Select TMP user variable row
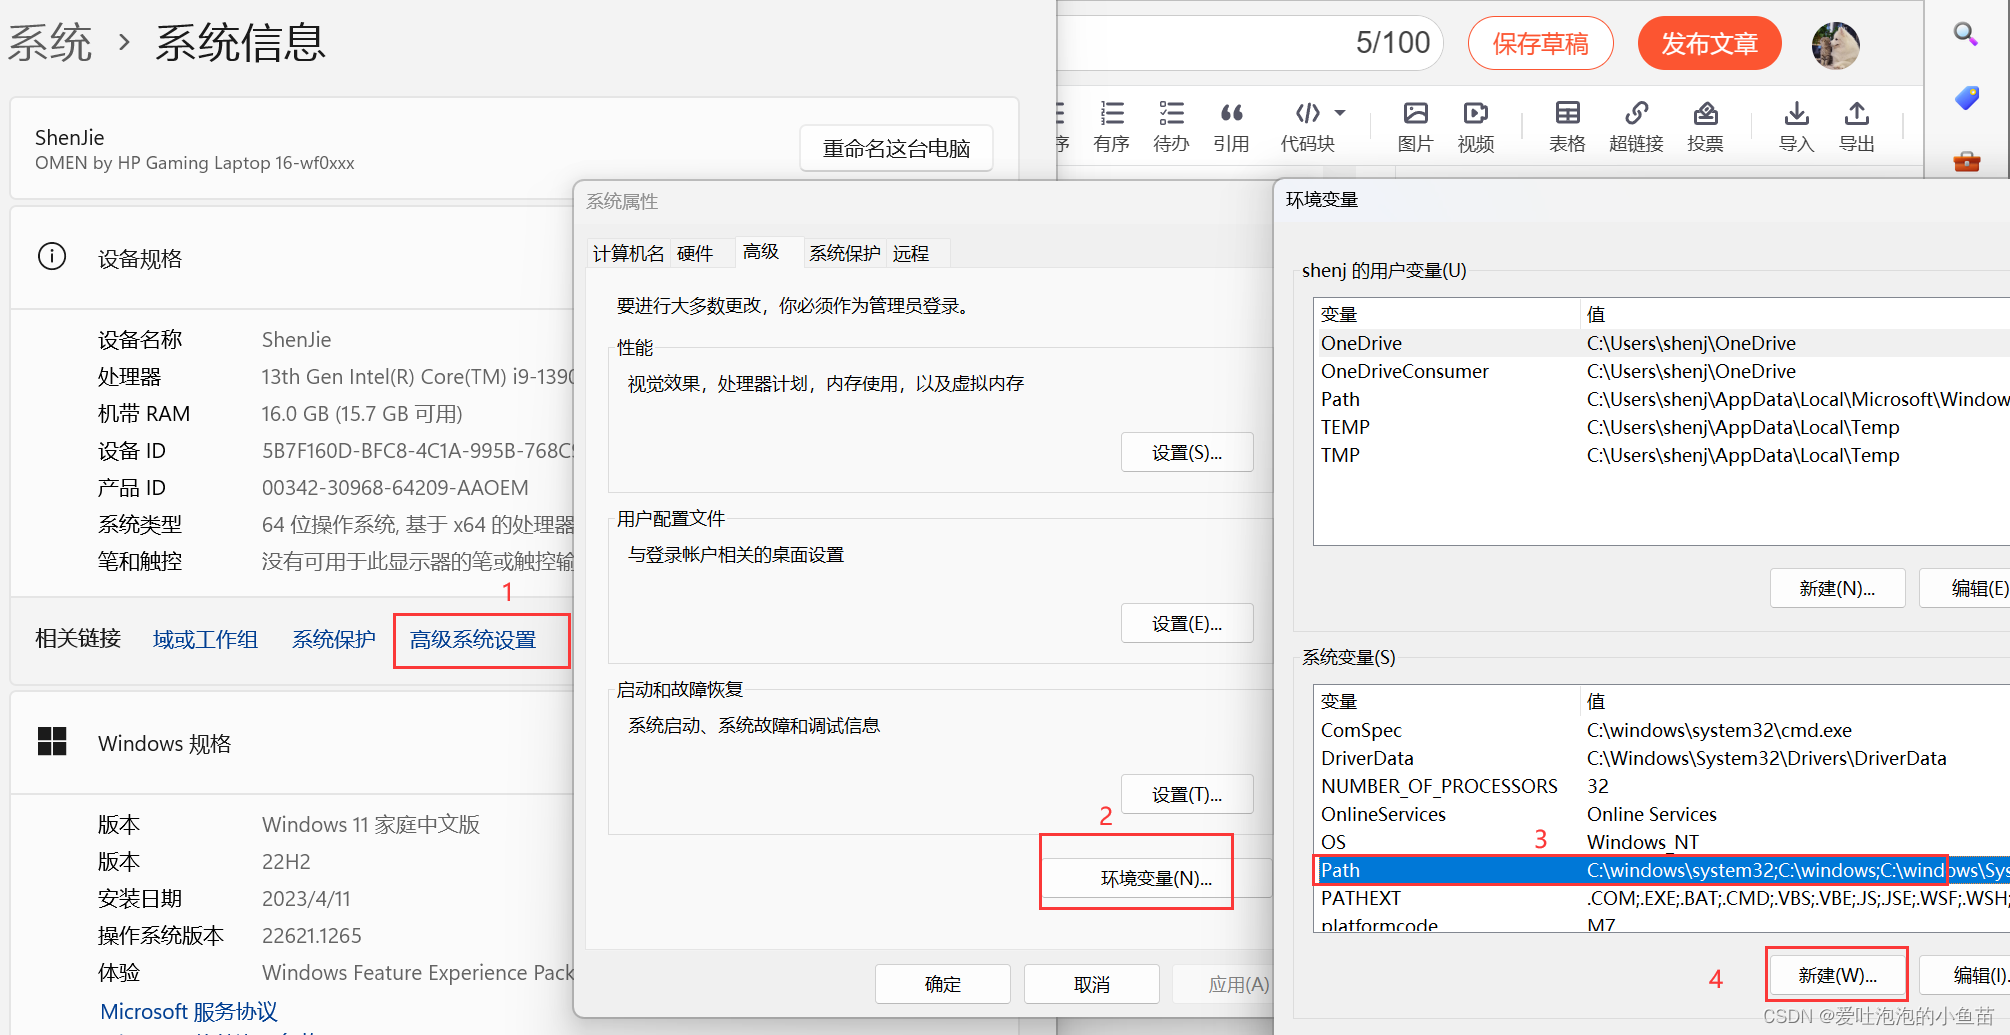The height and width of the screenshot is (1035, 2010). (1664, 455)
